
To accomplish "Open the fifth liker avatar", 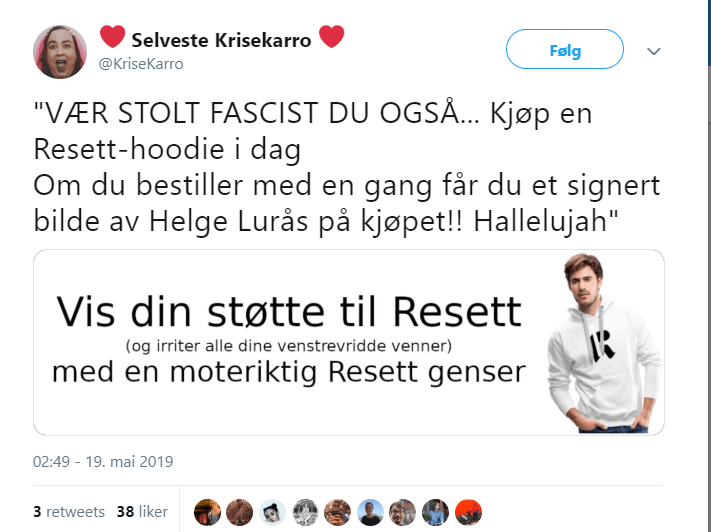I will 337,512.
